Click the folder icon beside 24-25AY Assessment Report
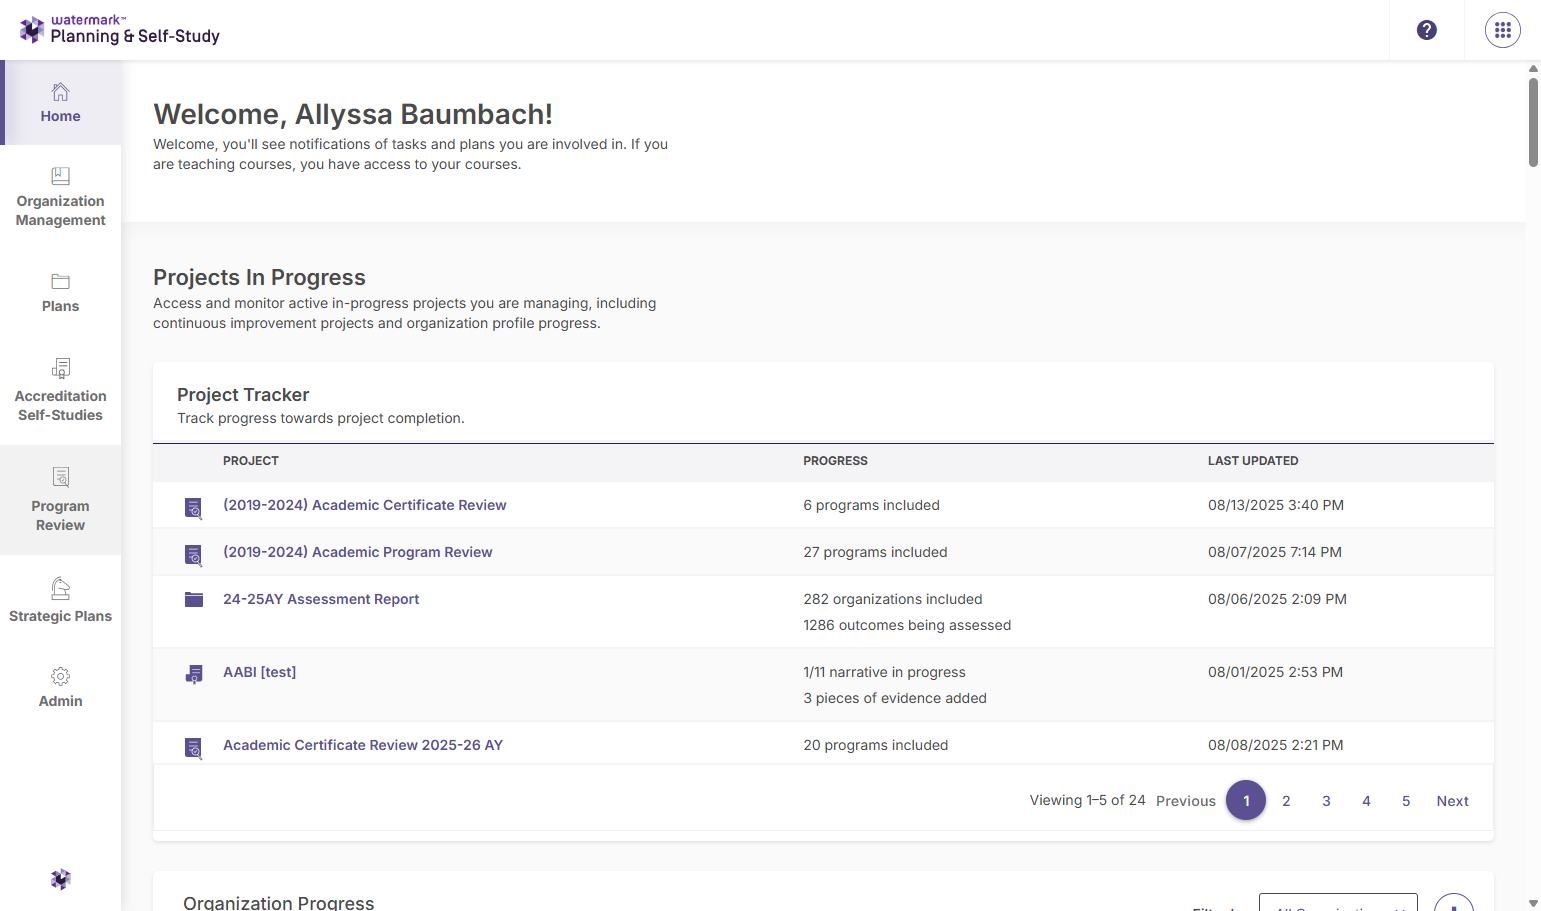This screenshot has height=911, width=1541. pos(194,599)
